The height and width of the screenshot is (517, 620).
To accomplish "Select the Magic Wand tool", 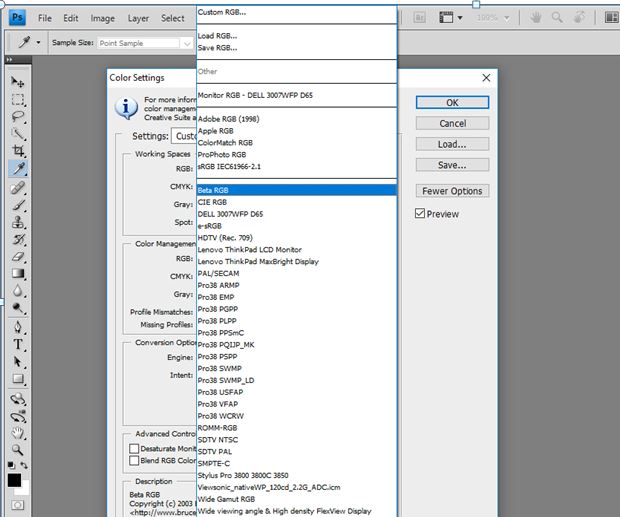I will (x=17, y=134).
